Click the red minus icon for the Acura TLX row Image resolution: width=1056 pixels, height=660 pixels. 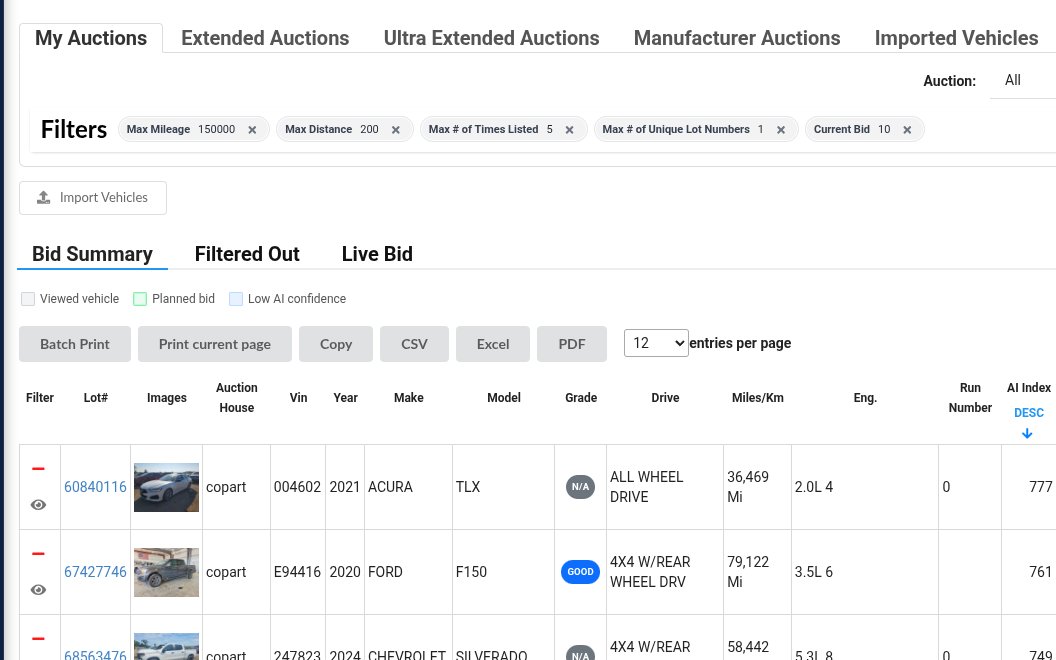38,469
